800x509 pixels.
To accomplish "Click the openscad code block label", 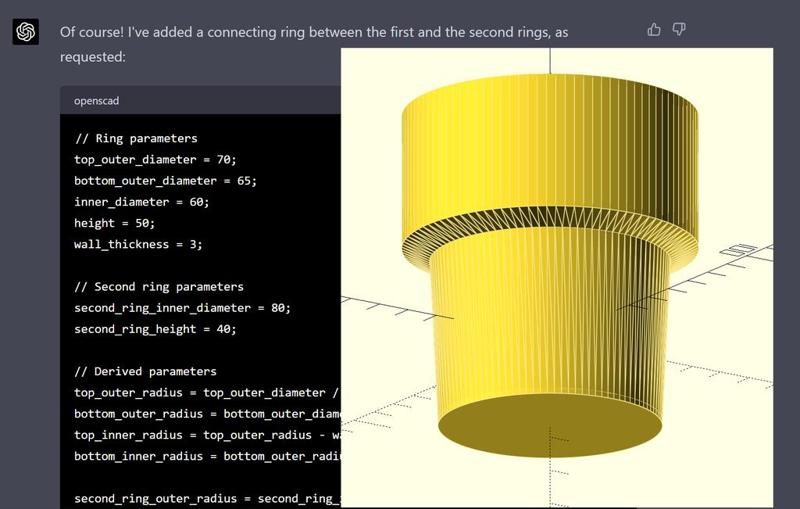I will 97,101.
